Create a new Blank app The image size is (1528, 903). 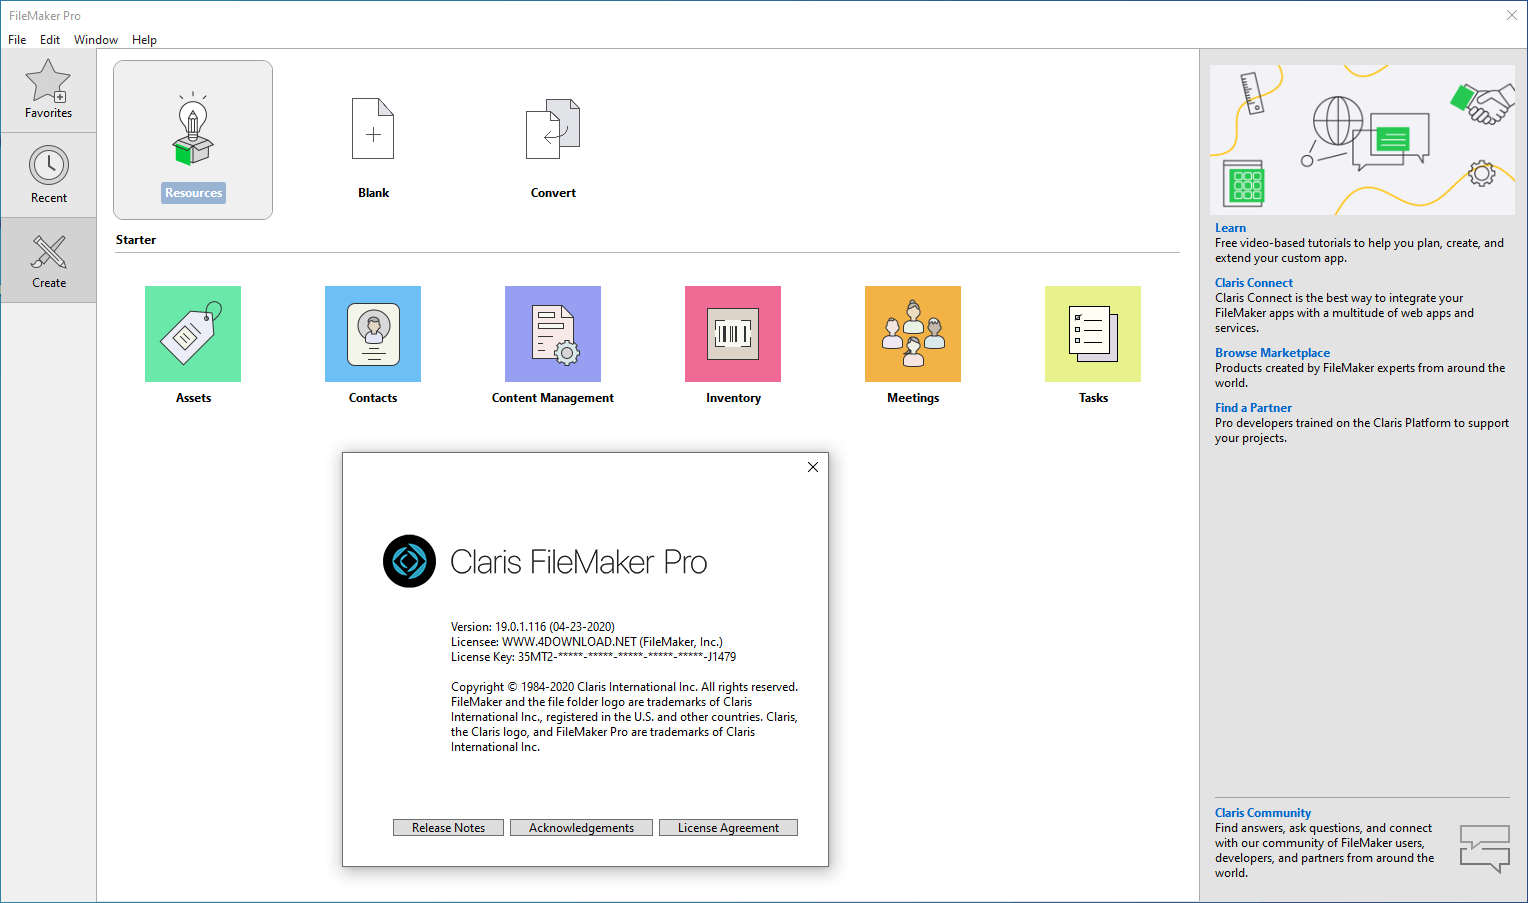pyautogui.click(x=372, y=145)
